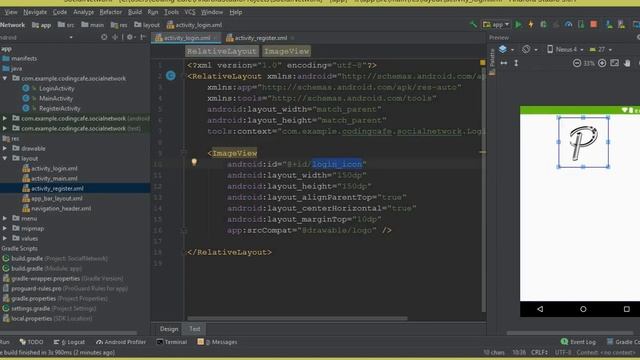The width and height of the screenshot is (640, 360).
Task: Click the orientation icon in Preview toolbar
Action: pyautogui.click(x=526, y=49)
